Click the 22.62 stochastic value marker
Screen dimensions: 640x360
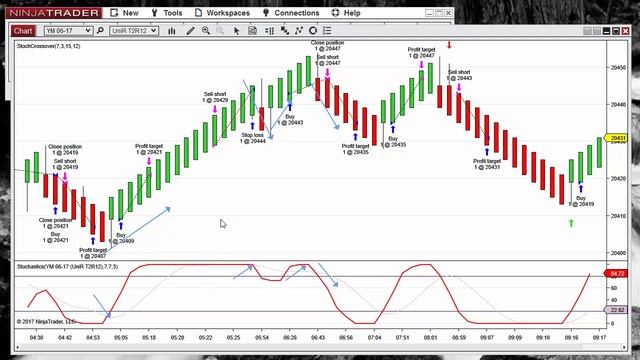pyautogui.click(x=616, y=310)
